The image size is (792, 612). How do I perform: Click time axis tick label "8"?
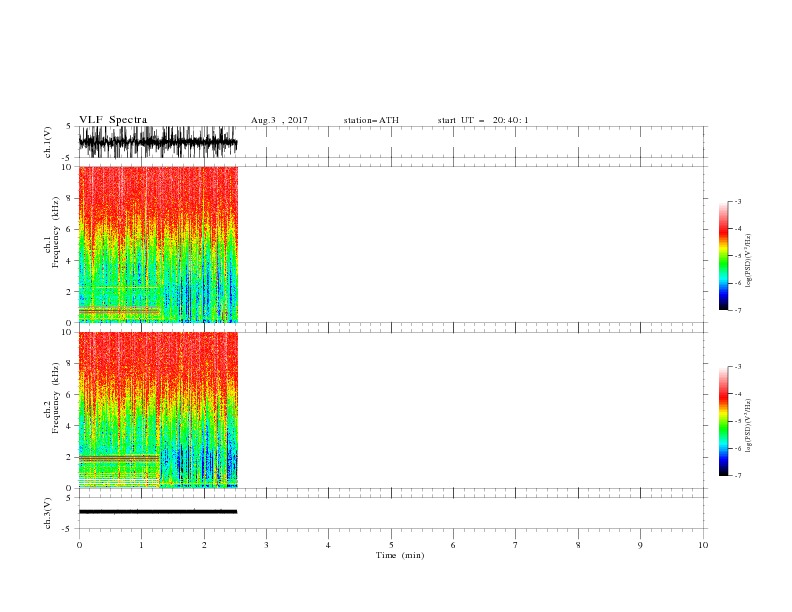coord(578,545)
